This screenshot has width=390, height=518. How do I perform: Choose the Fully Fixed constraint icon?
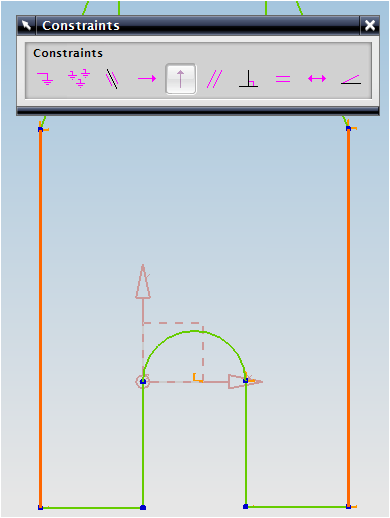(x=79, y=79)
